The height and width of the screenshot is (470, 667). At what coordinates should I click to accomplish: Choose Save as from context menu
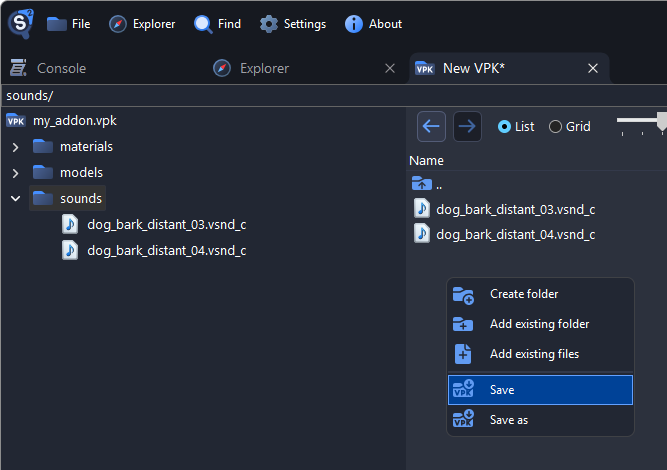click(x=540, y=420)
